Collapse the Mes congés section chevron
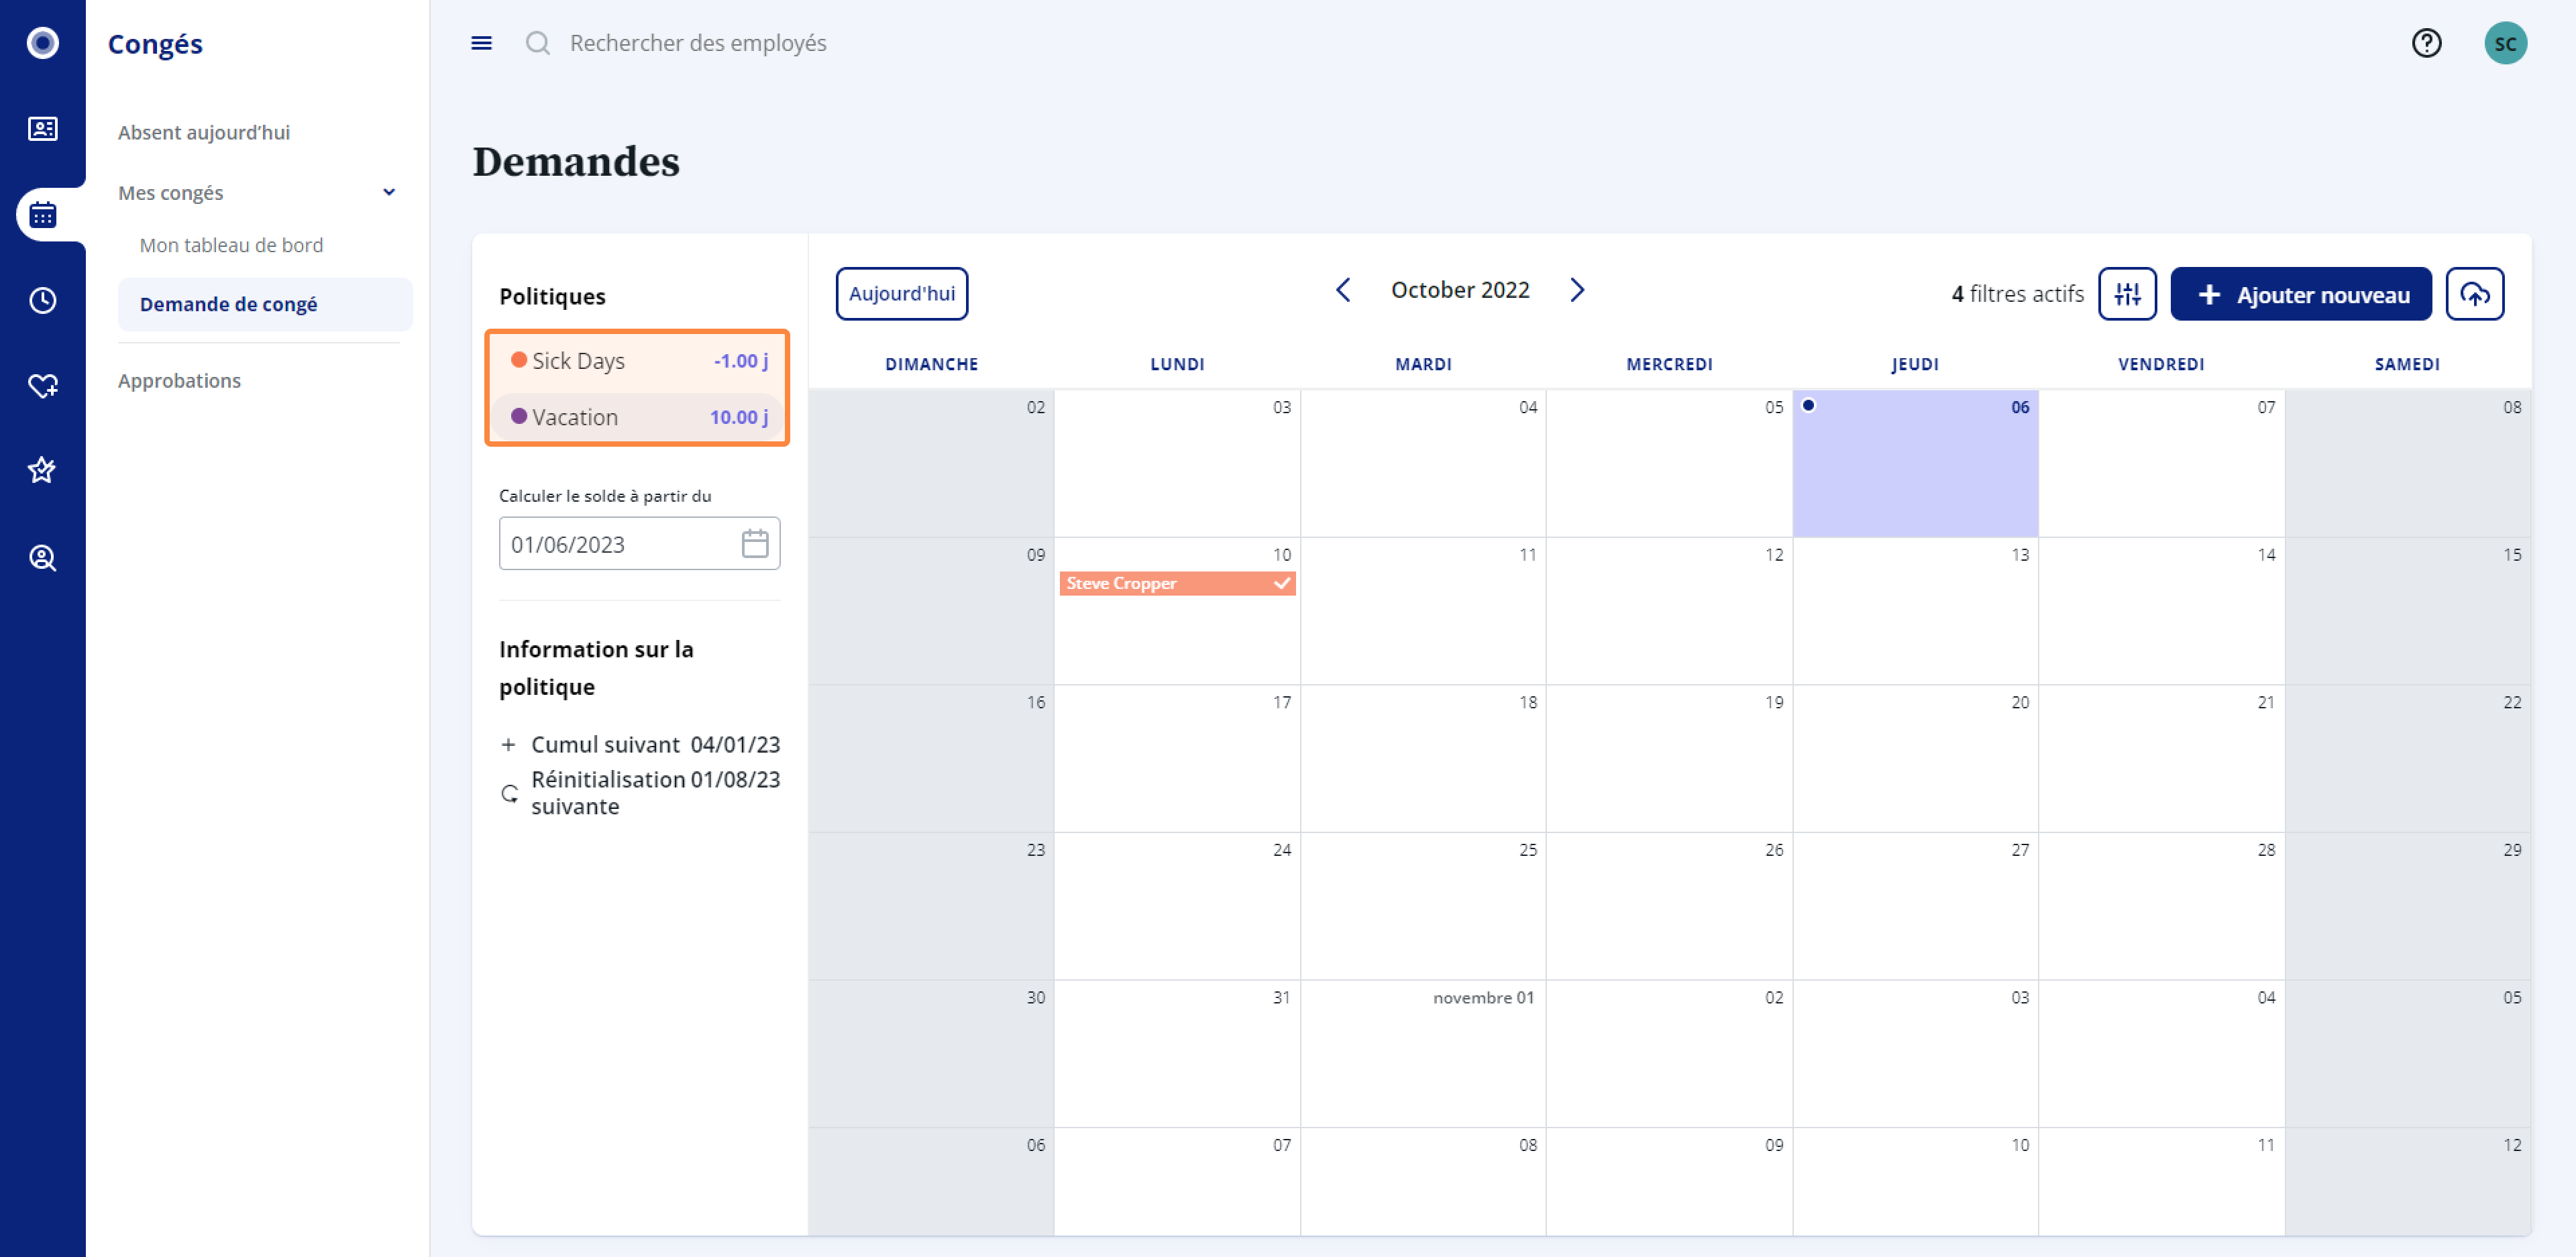The width and height of the screenshot is (2576, 1257). click(x=389, y=192)
